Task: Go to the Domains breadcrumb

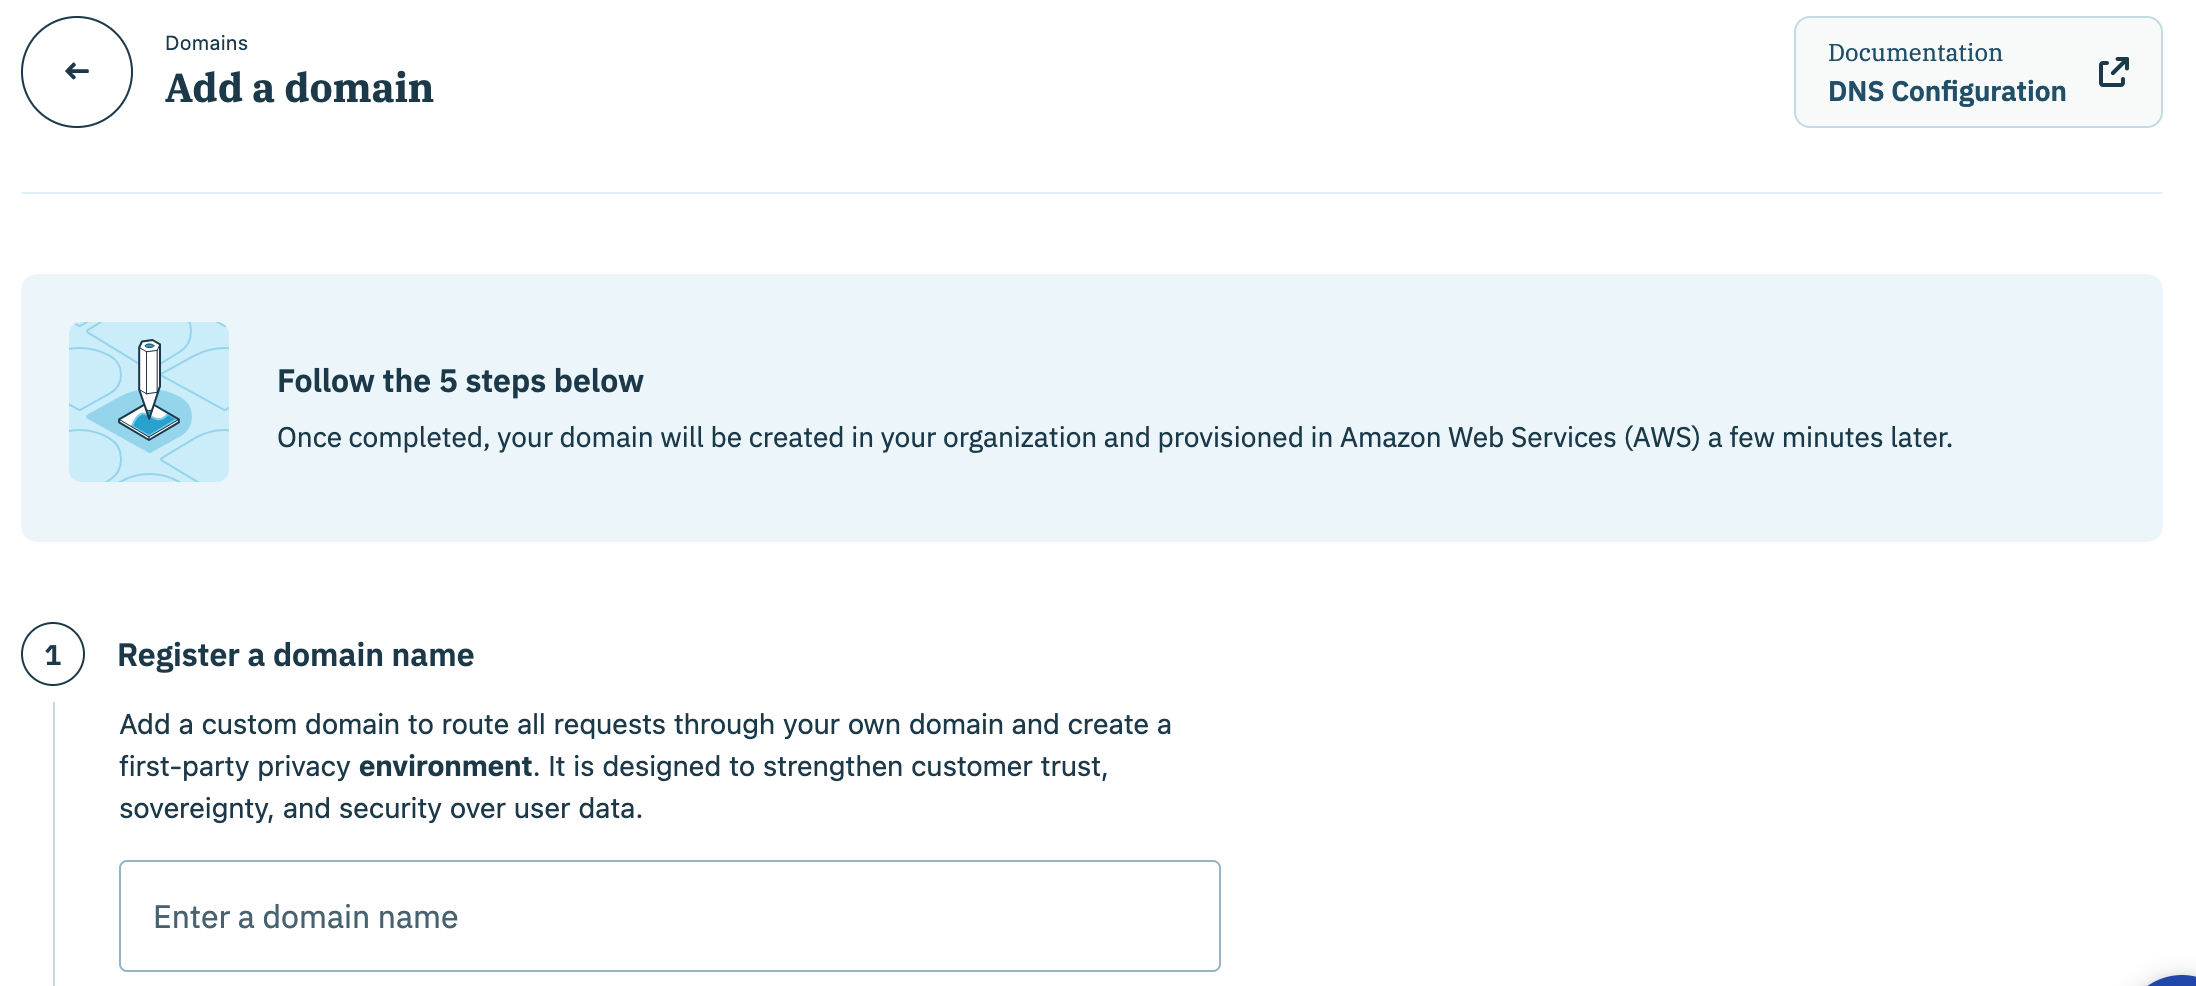Action: pos(206,43)
